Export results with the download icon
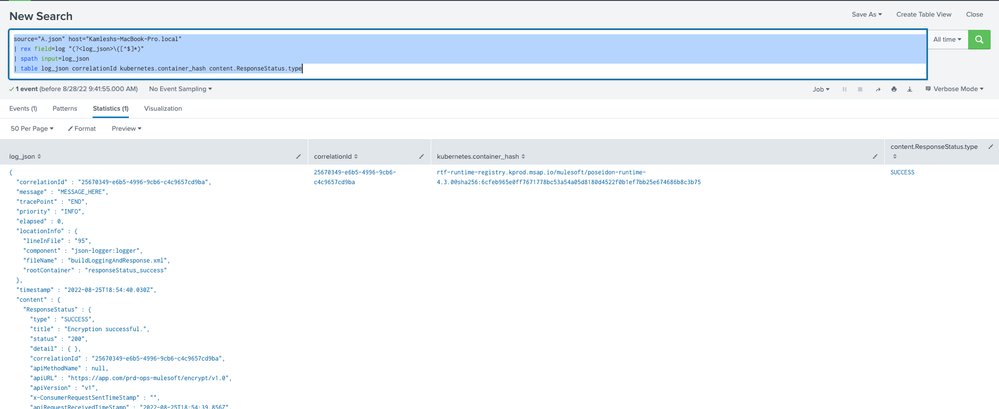The image size is (999, 409). pyautogui.click(x=909, y=89)
